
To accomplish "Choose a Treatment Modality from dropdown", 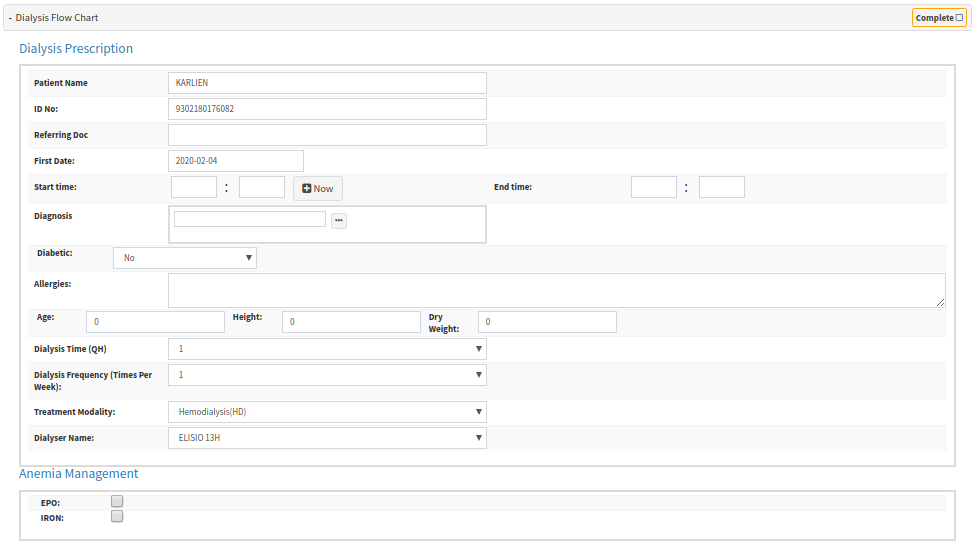I will tap(327, 412).
